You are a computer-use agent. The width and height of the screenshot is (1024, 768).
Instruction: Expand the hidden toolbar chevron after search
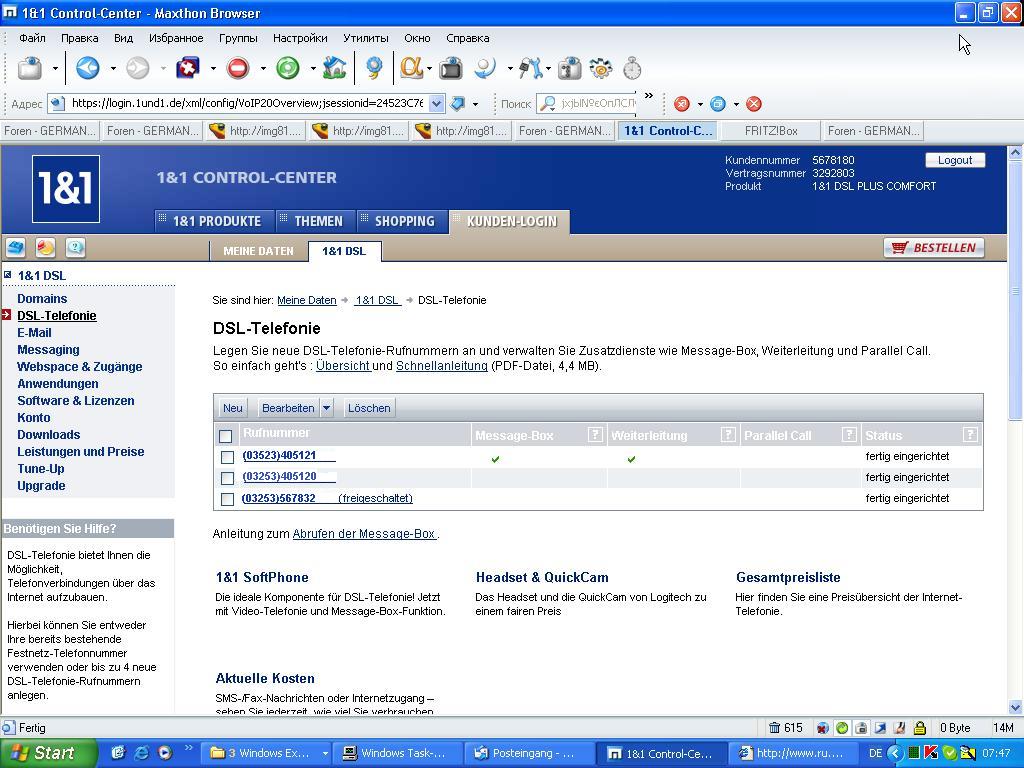coord(648,96)
